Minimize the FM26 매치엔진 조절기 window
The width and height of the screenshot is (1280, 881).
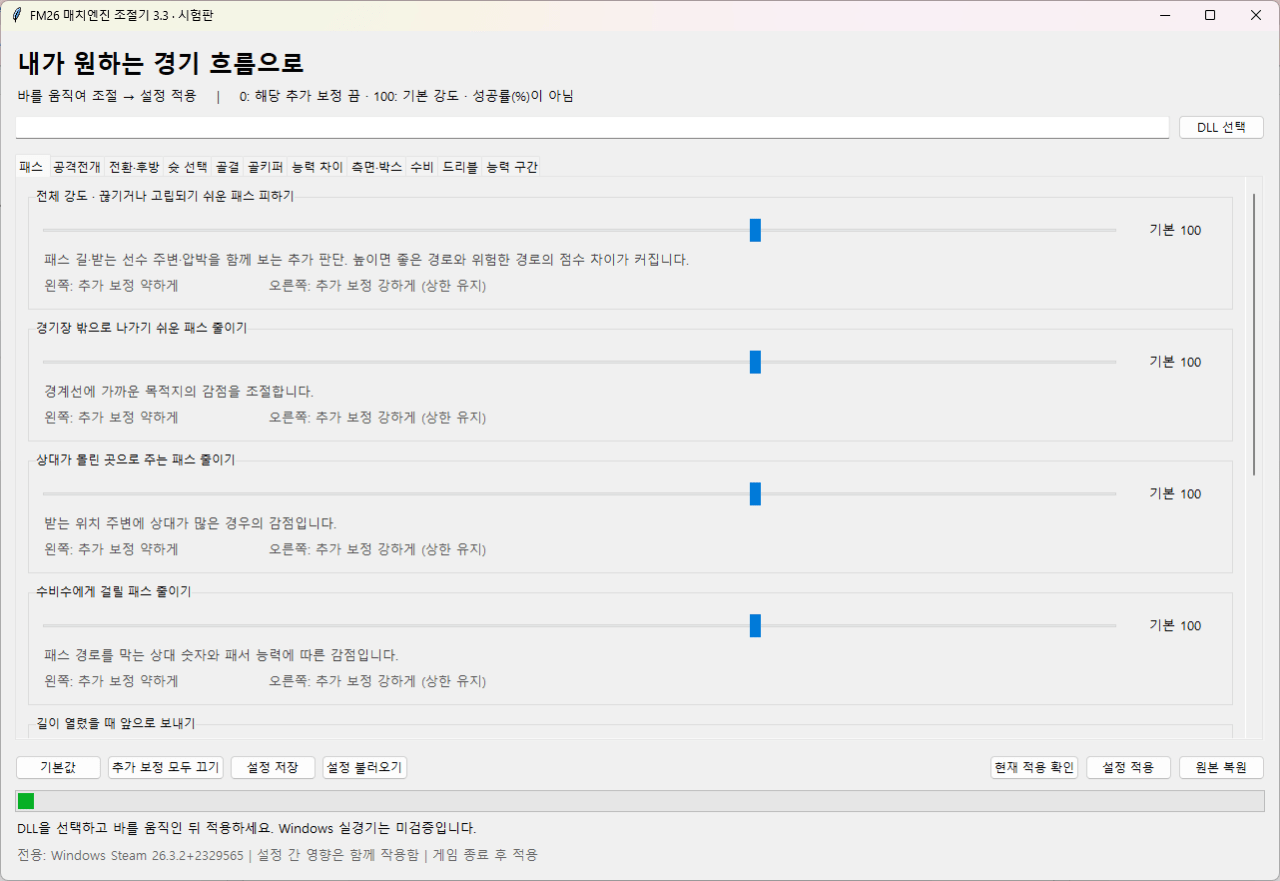tap(1164, 15)
